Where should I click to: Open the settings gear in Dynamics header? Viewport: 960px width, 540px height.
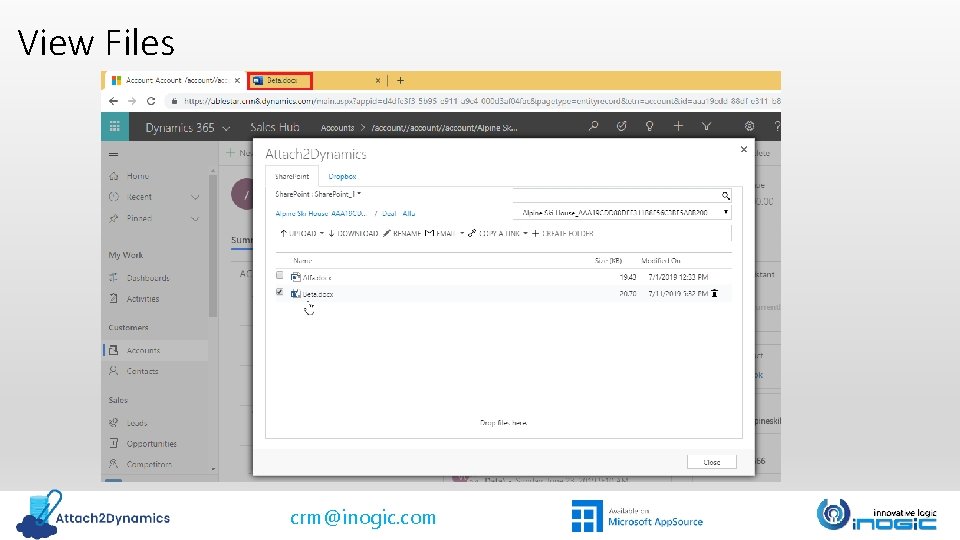coord(749,126)
